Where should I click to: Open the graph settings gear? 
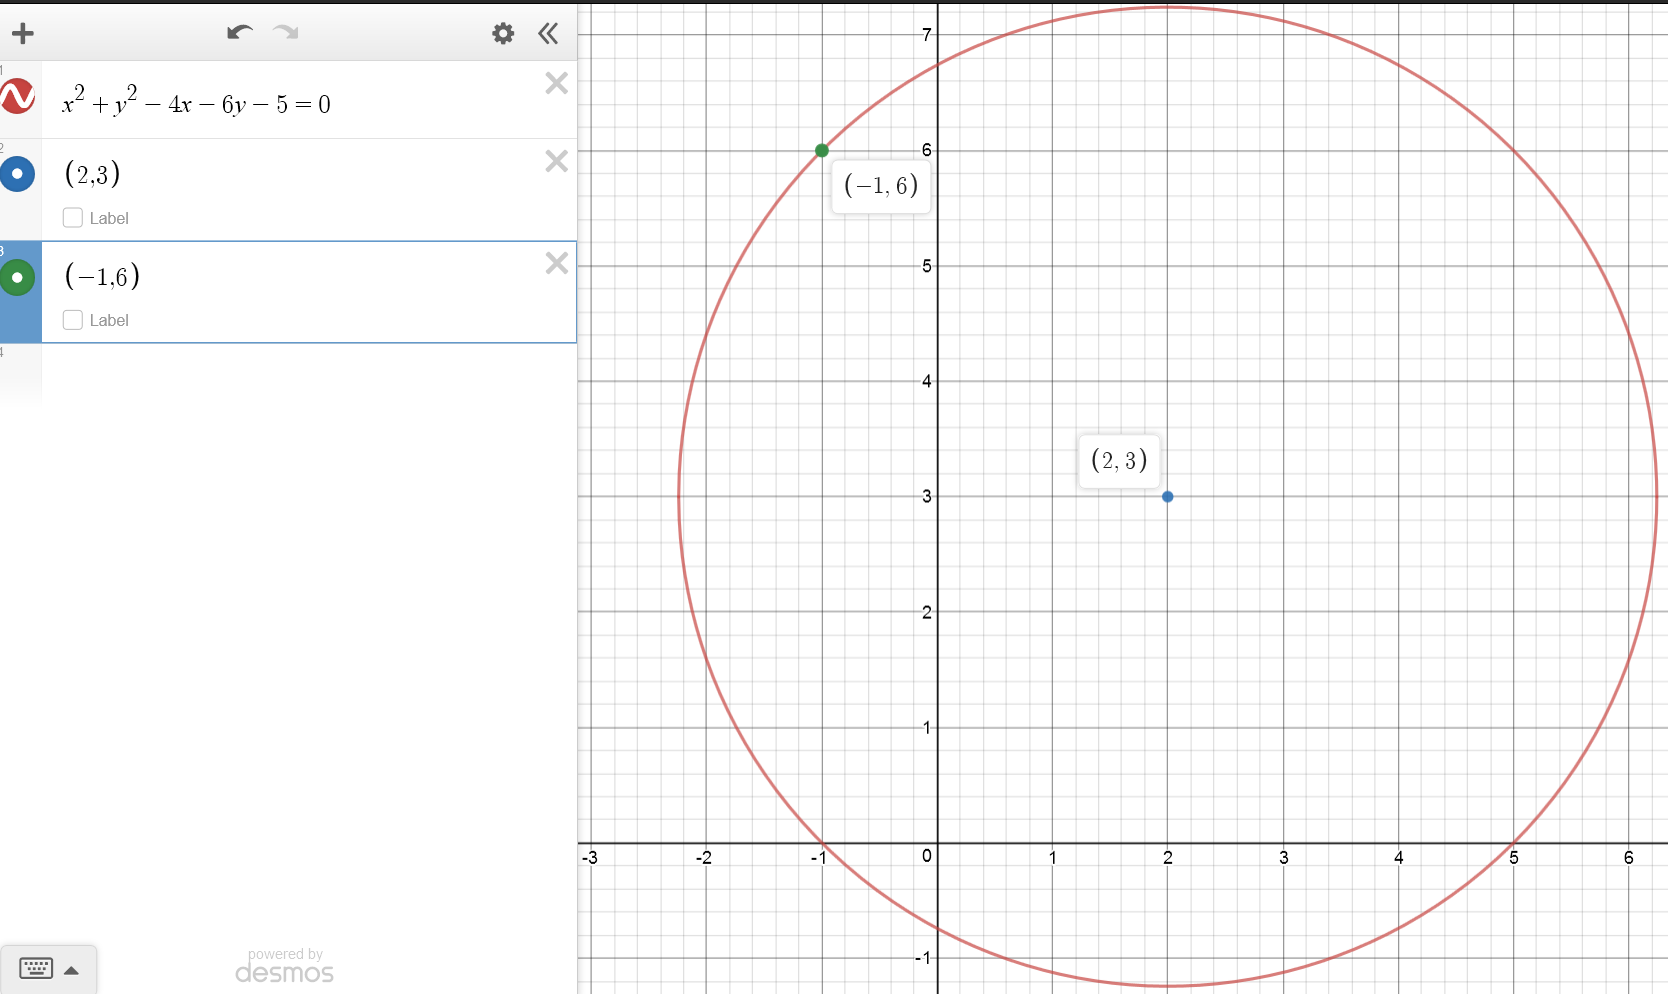(x=503, y=34)
